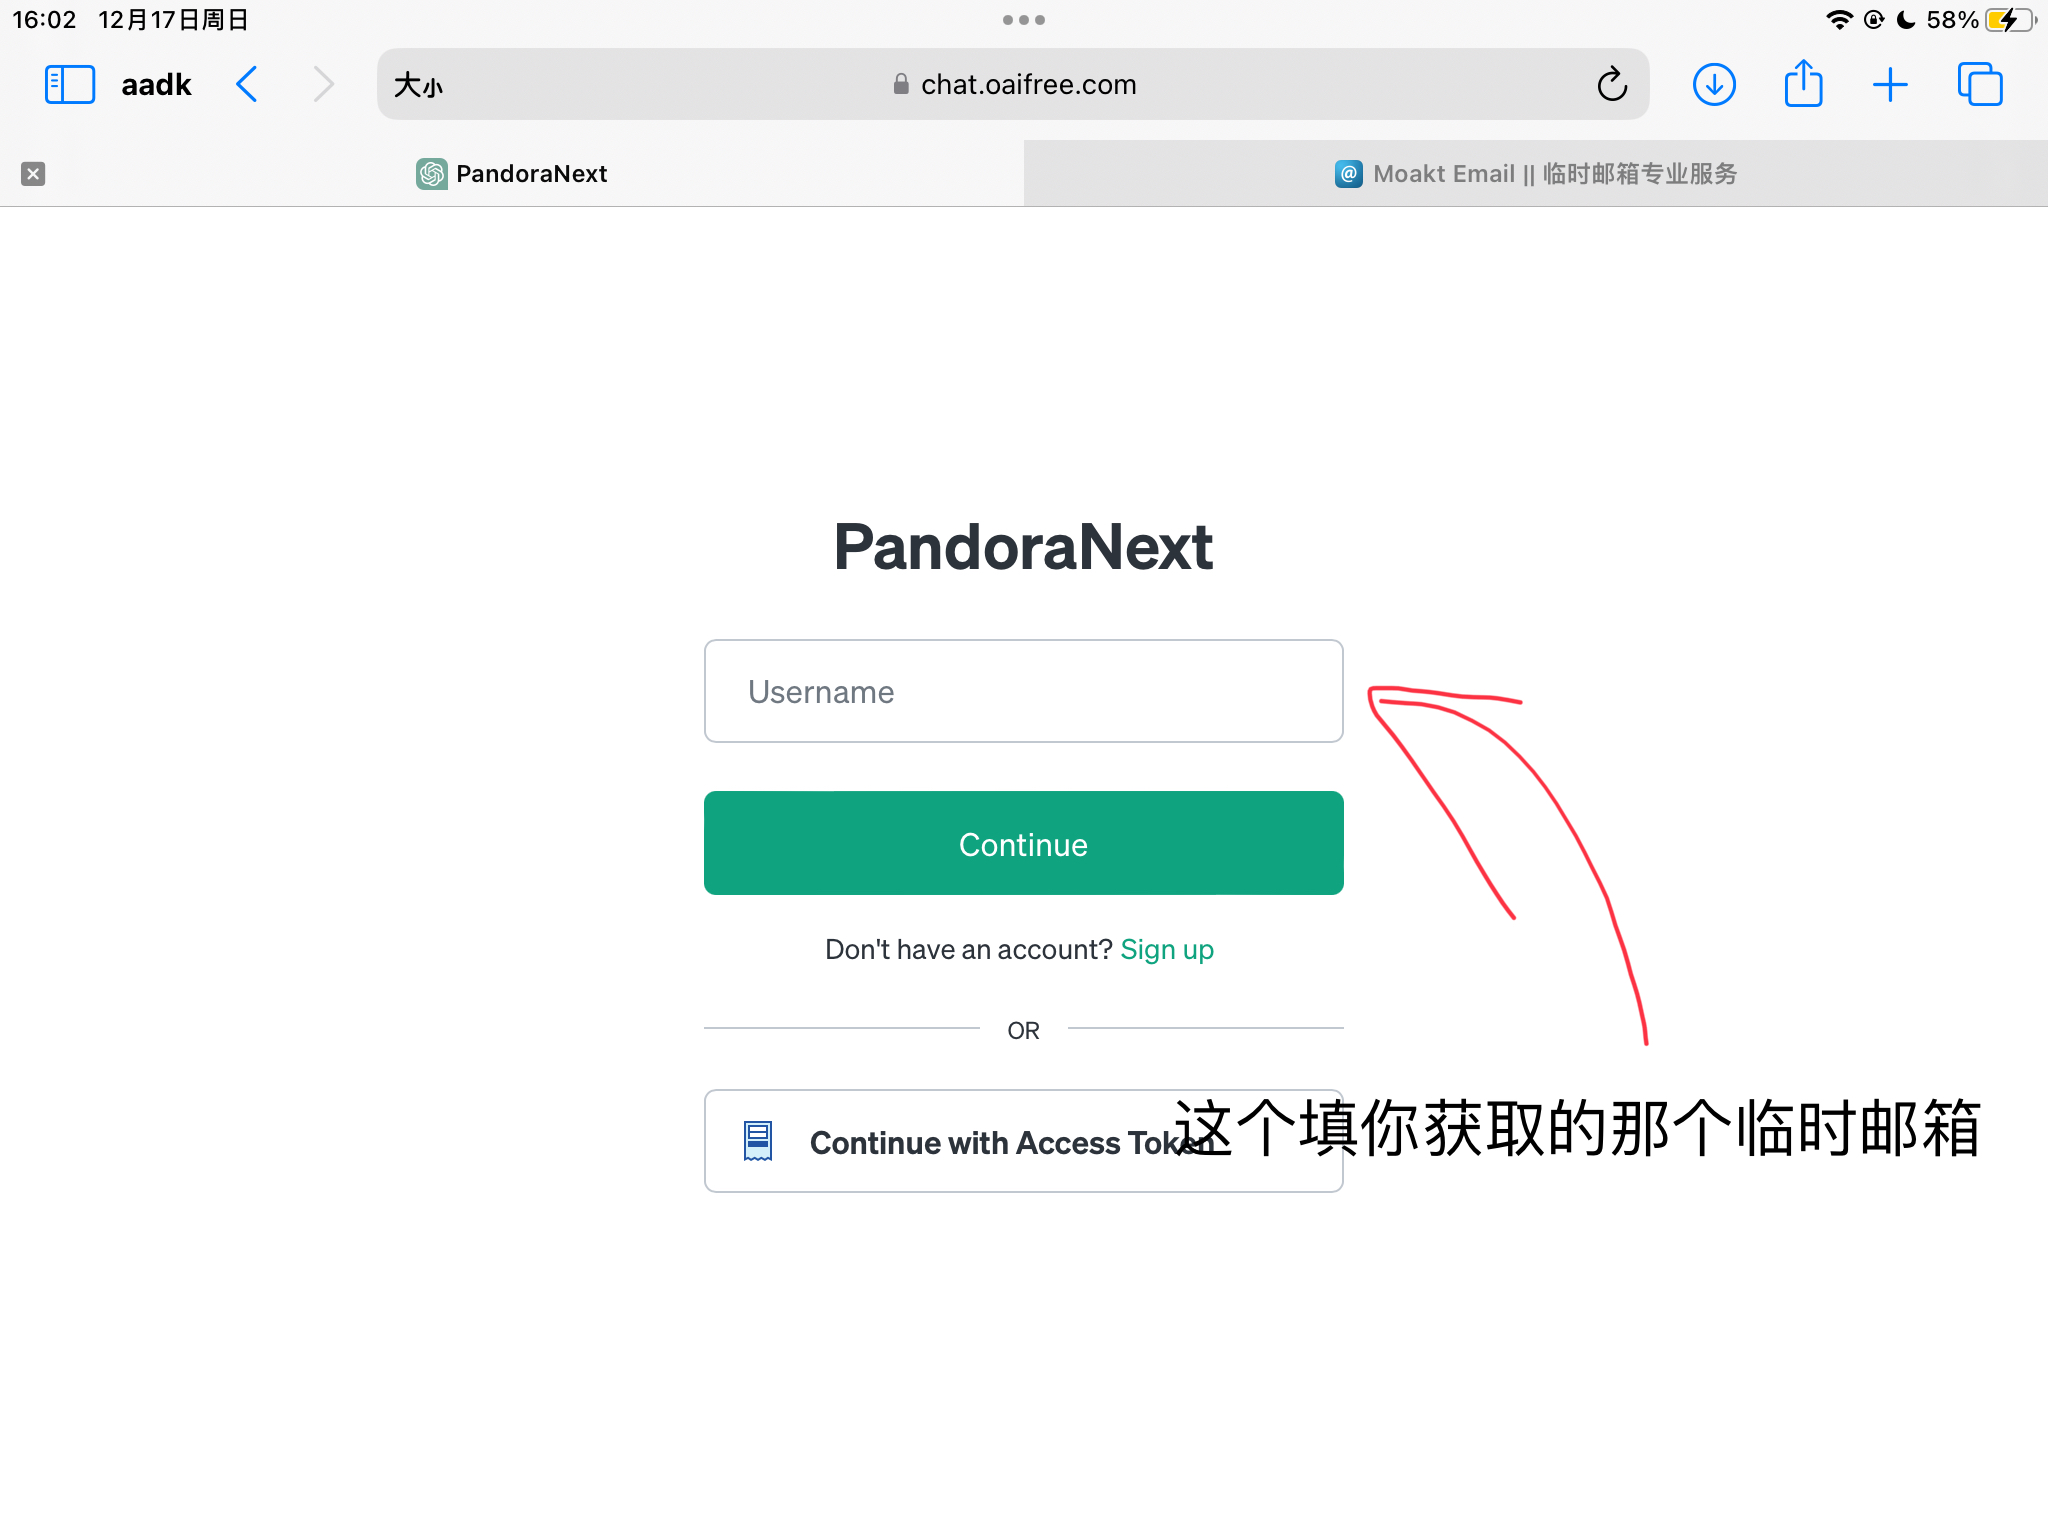Click the green Continue button
Viewport: 2048px width, 1536px height.
pyautogui.click(x=1024, y=843)
